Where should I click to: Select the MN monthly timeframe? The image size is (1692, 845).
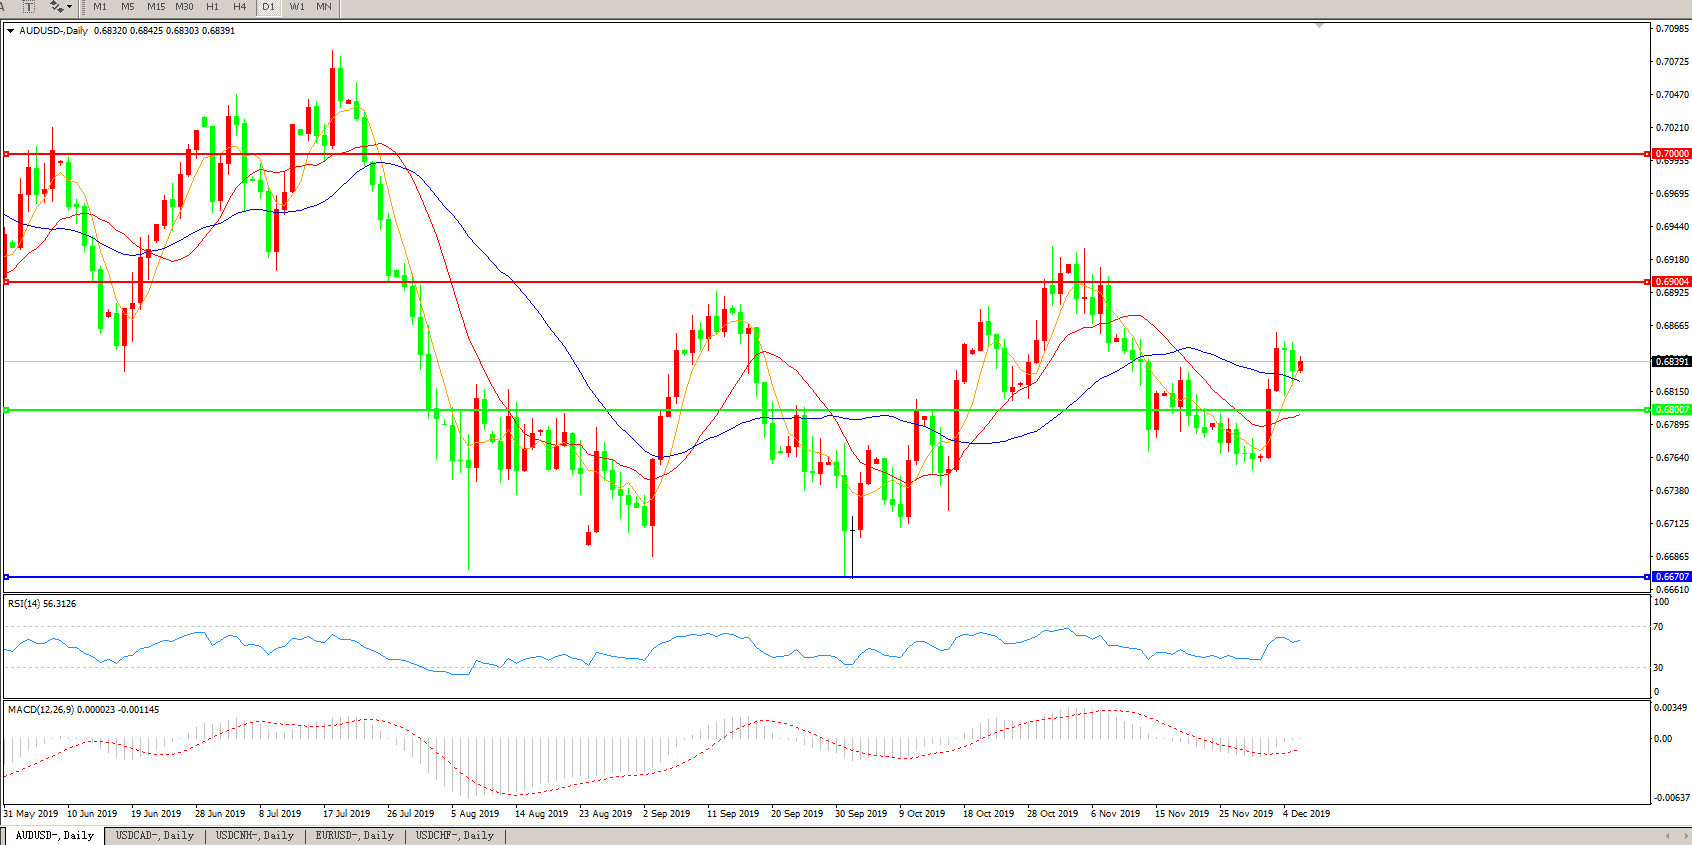[x=324, y=7]
